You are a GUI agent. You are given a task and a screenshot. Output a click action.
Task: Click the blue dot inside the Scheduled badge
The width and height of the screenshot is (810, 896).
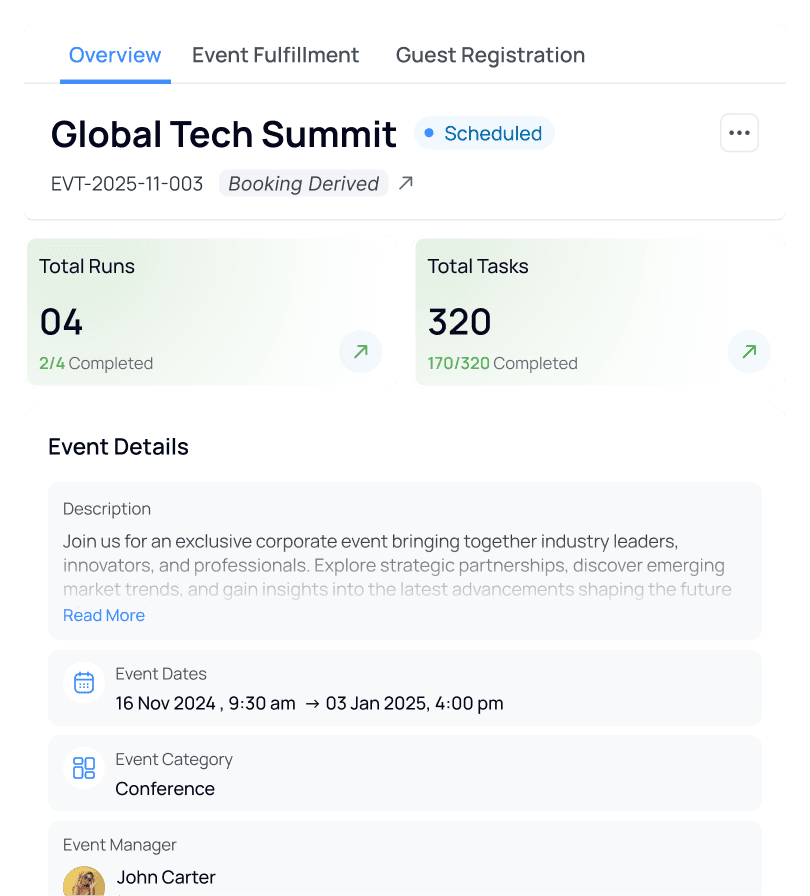430,132
